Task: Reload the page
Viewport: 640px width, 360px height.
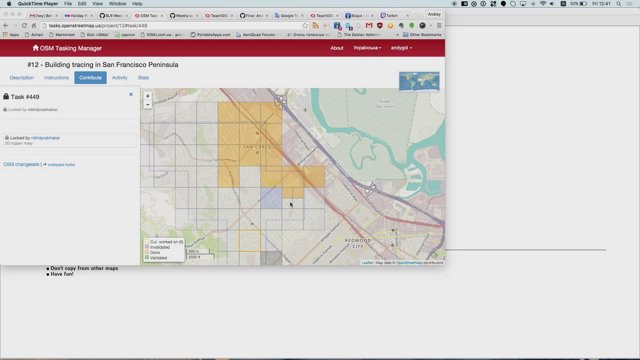Action: coord(24,25)
